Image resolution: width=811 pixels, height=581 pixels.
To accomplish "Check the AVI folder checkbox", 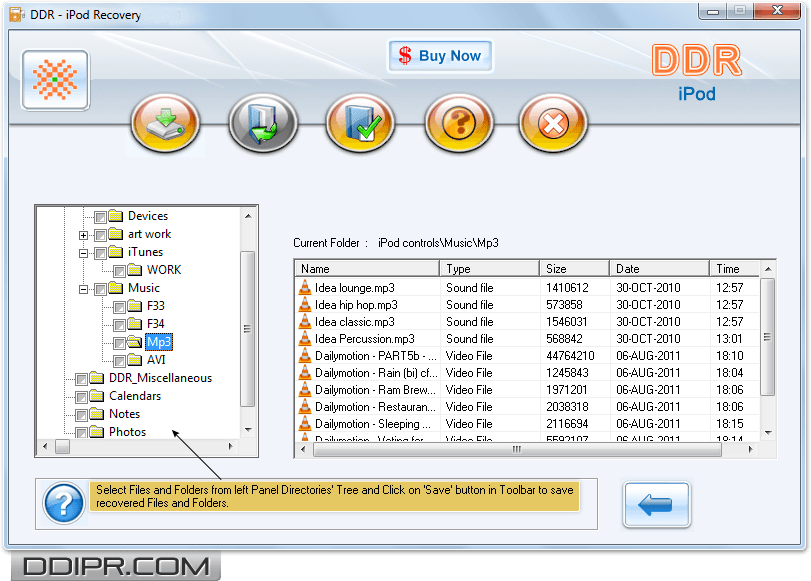I will click(119, 361).
